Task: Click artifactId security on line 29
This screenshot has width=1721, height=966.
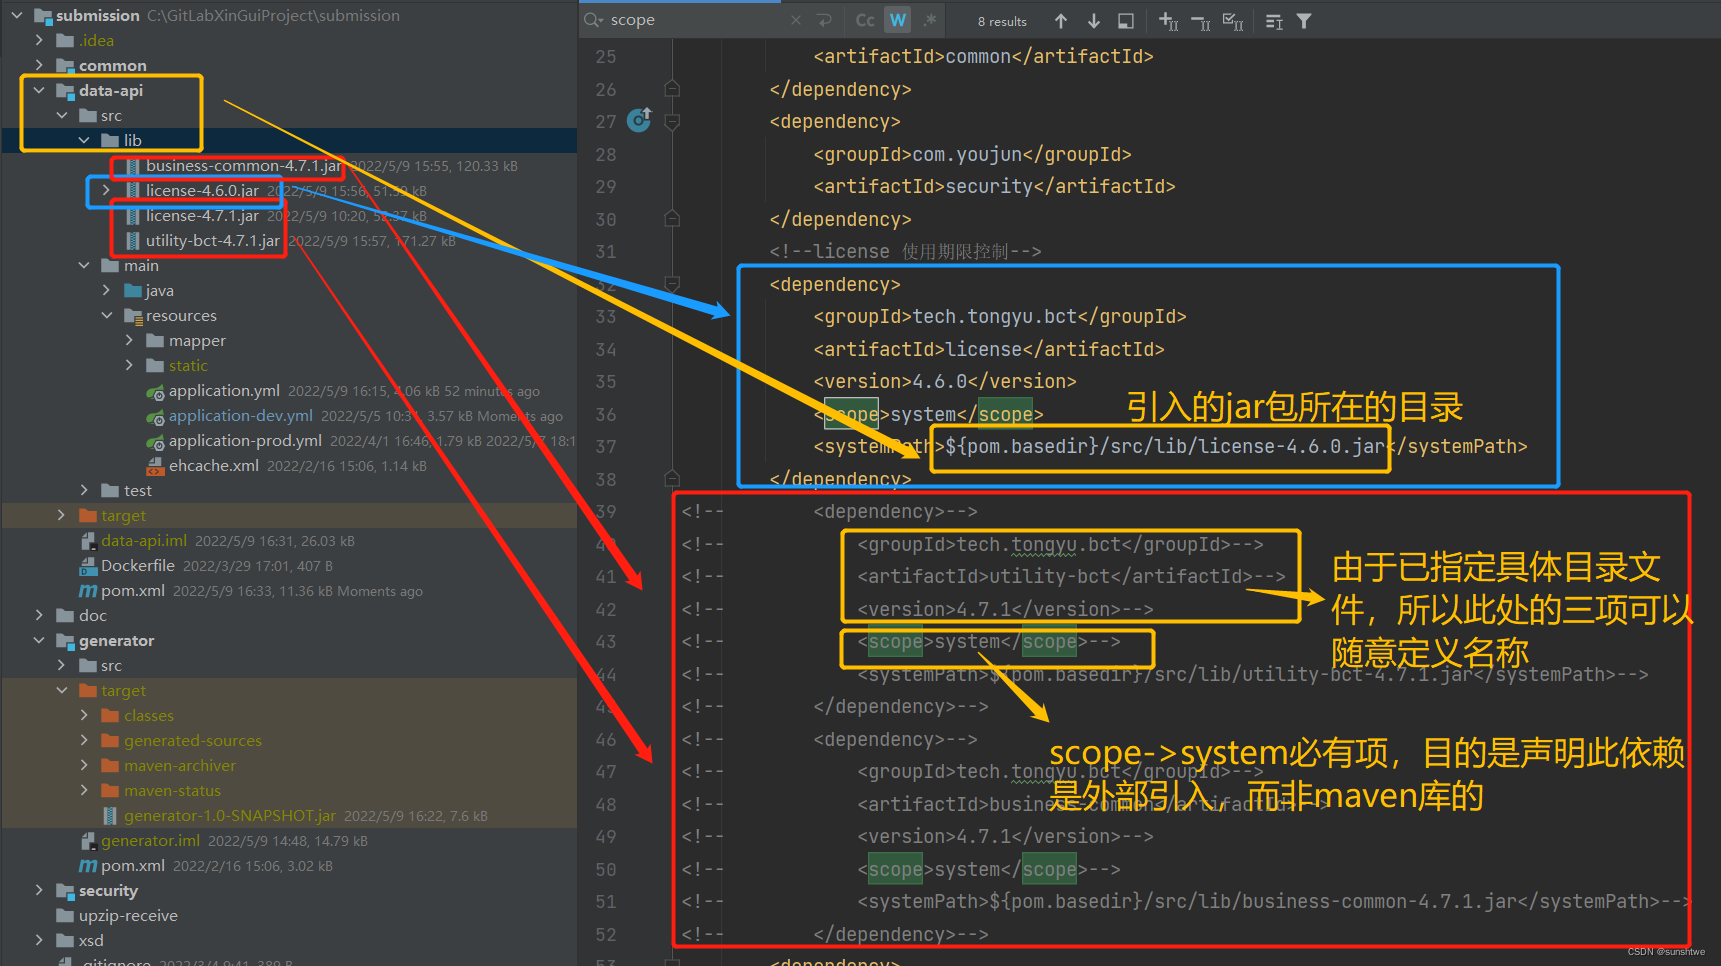Action: point(994,187)
